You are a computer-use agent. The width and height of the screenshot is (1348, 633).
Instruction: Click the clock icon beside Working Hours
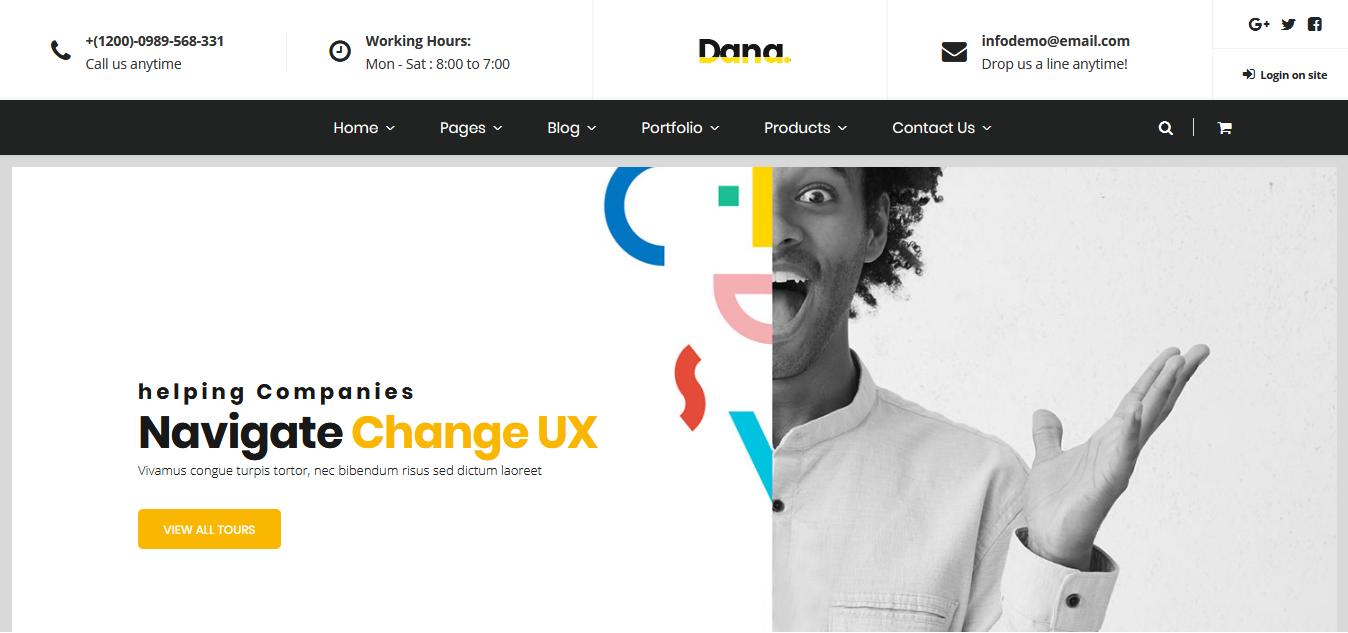coord(340,50)
